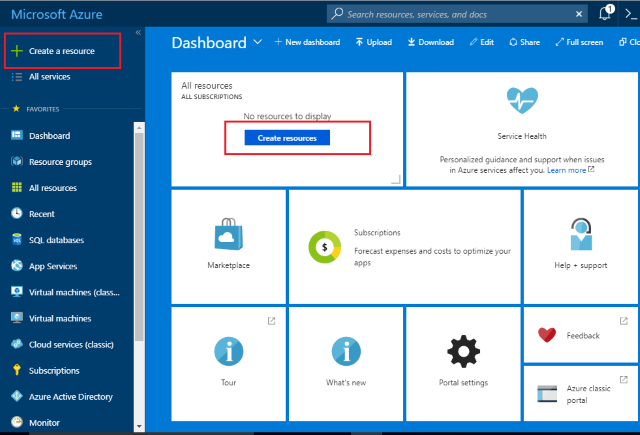Click the resize handle on All resources tile
This screenshot has height=435, width=640.
(396, 179)
